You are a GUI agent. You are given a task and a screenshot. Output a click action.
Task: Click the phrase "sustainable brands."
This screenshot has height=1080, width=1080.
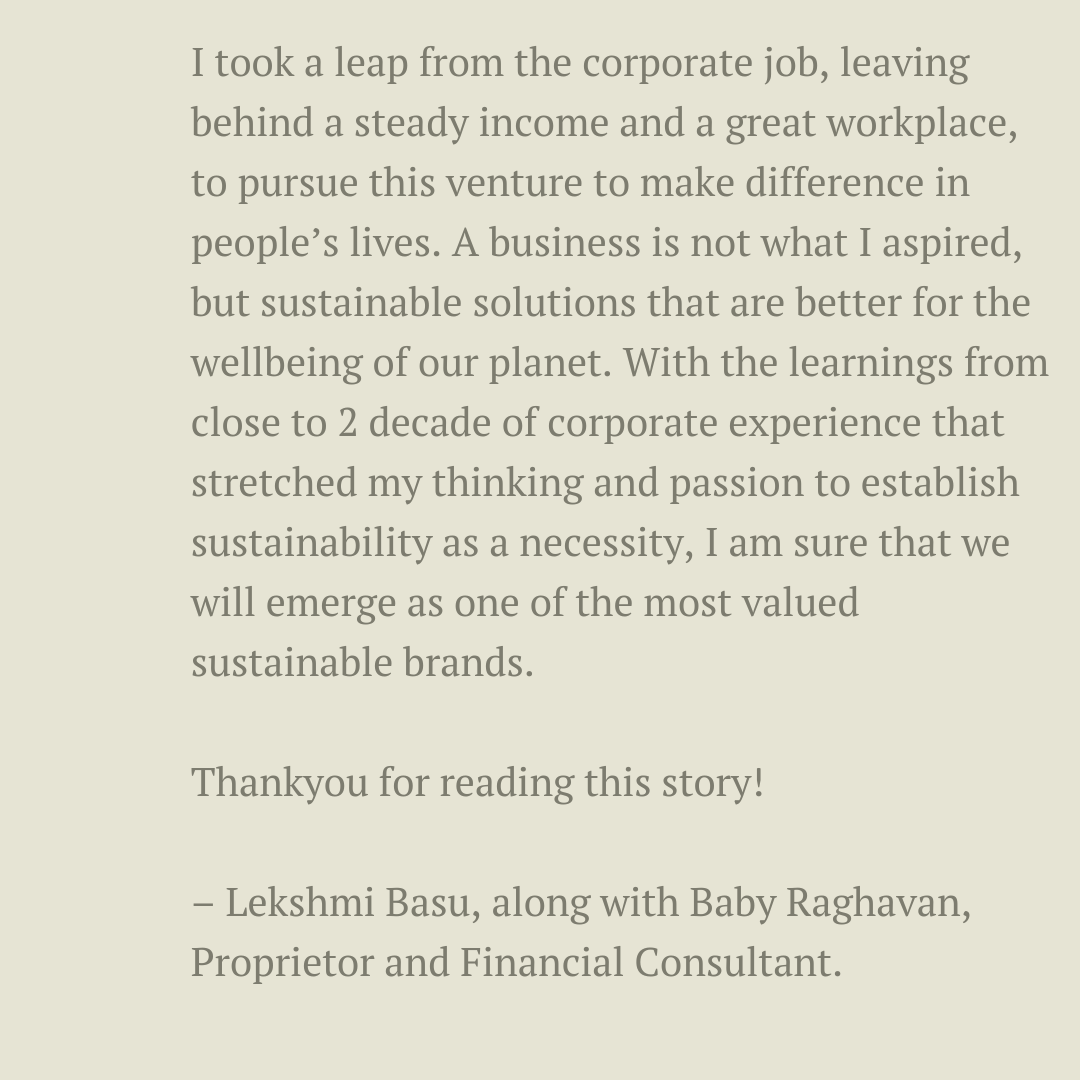click(362, 664)
